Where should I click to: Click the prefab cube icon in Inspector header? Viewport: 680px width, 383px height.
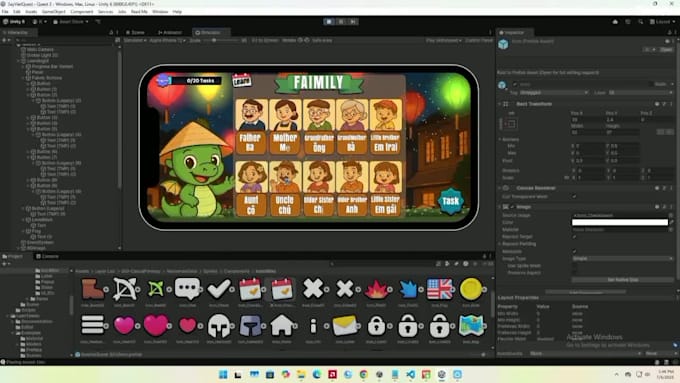tap(503, 44)
